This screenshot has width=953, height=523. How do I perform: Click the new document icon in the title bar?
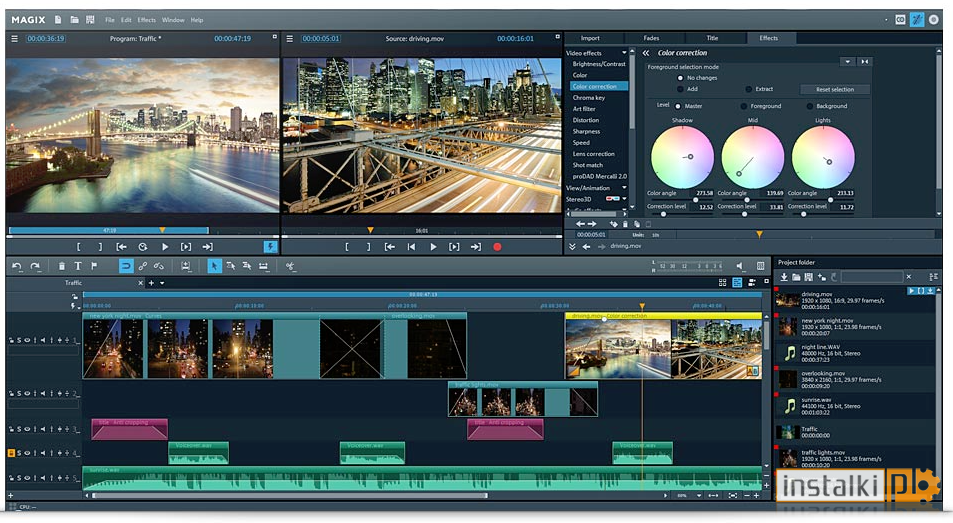[x=58, y=19]
